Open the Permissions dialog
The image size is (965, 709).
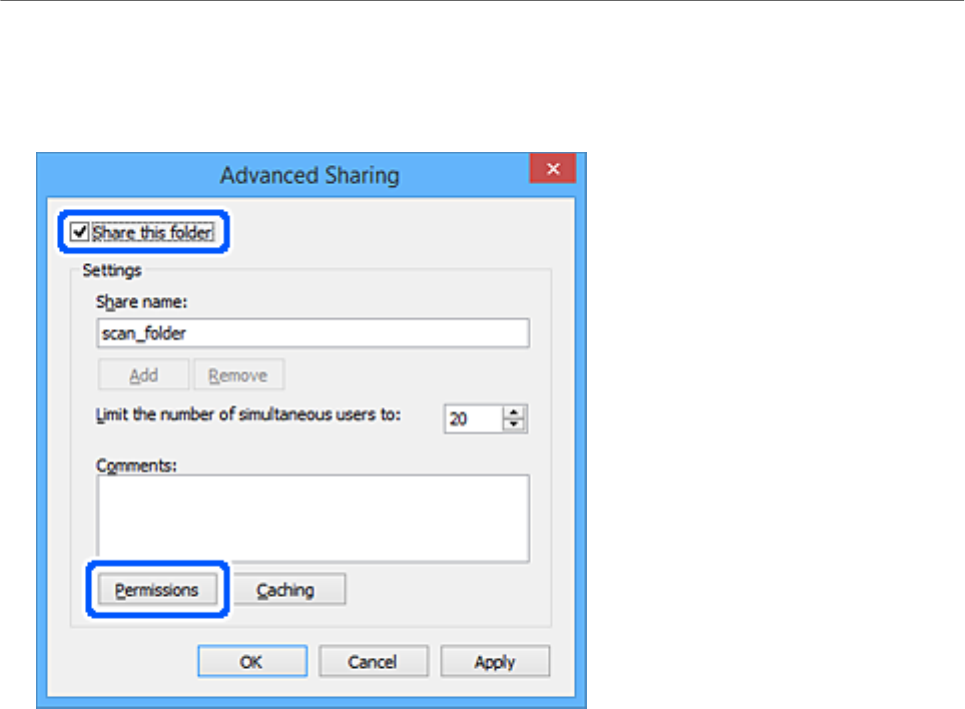pos(157,590)
